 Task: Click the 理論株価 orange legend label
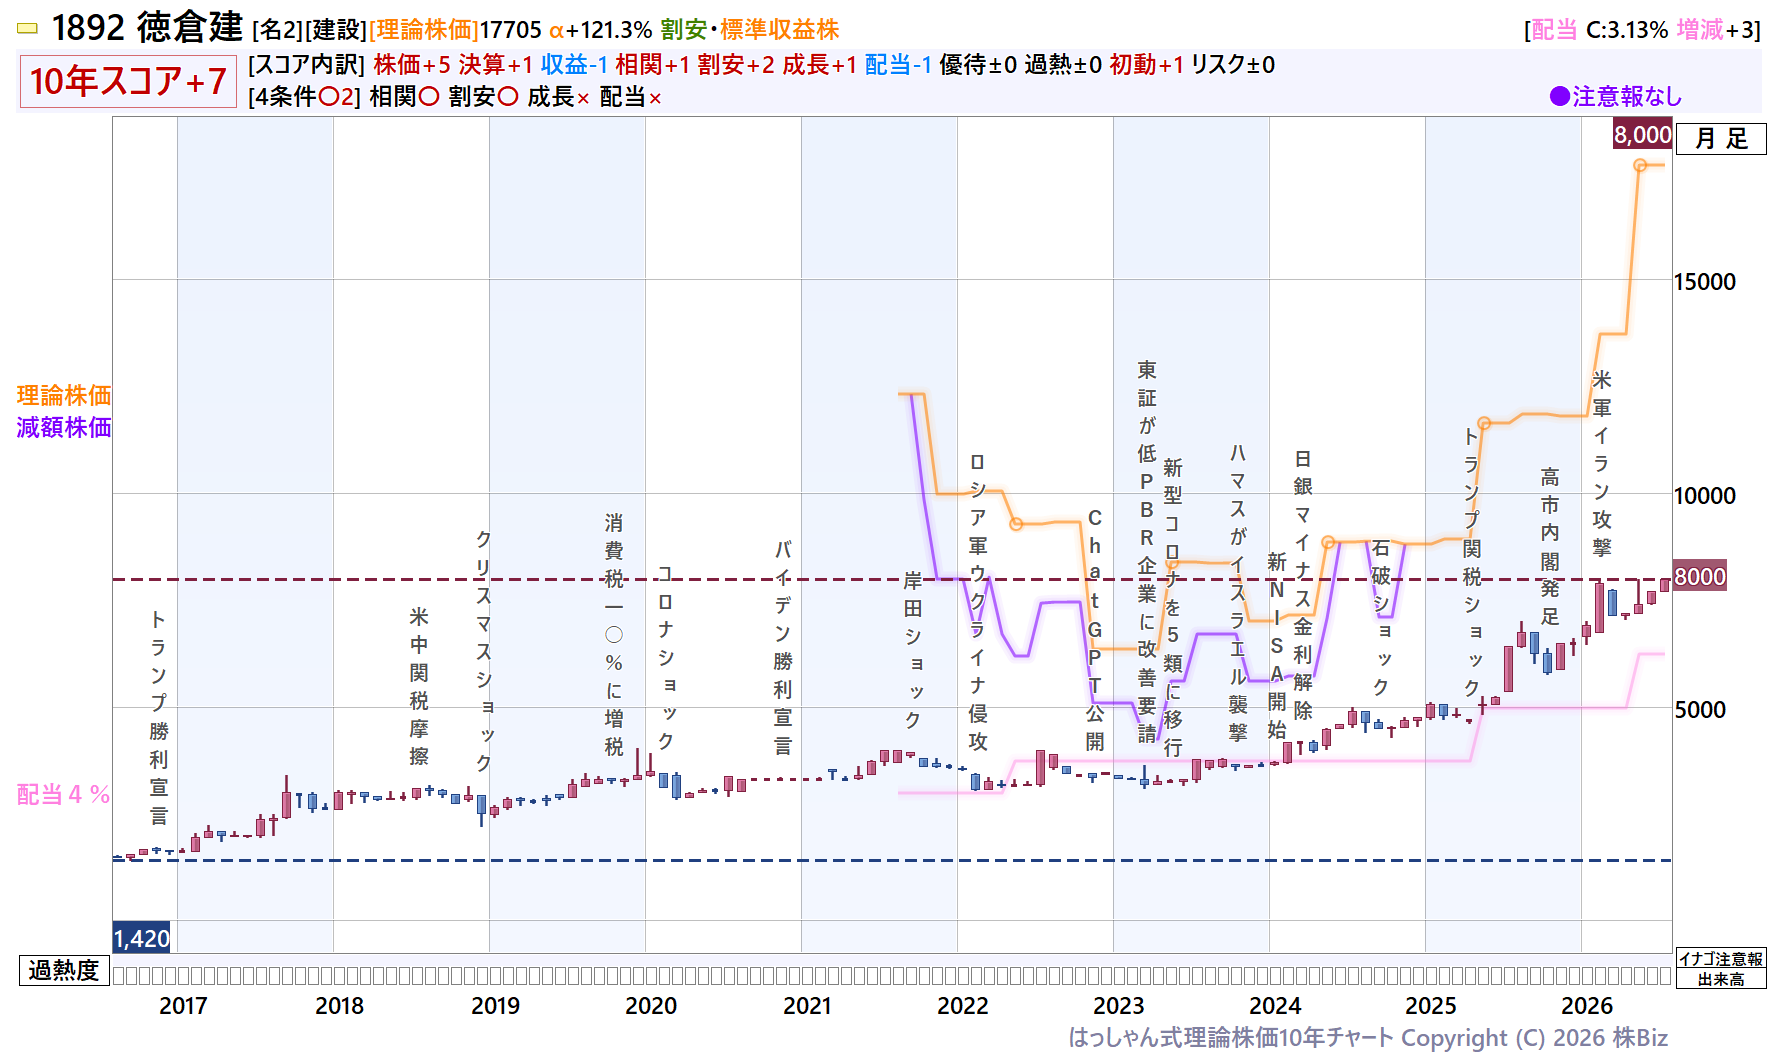[x=64, y=395]
